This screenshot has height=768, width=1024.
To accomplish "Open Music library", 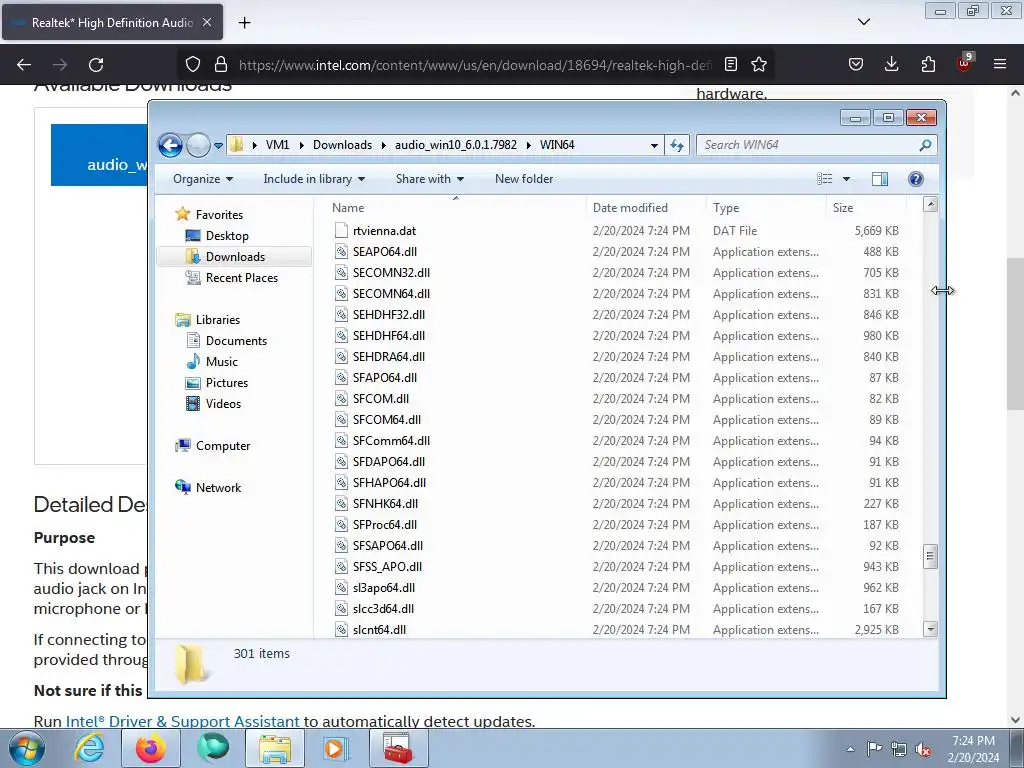I will 221,362.
